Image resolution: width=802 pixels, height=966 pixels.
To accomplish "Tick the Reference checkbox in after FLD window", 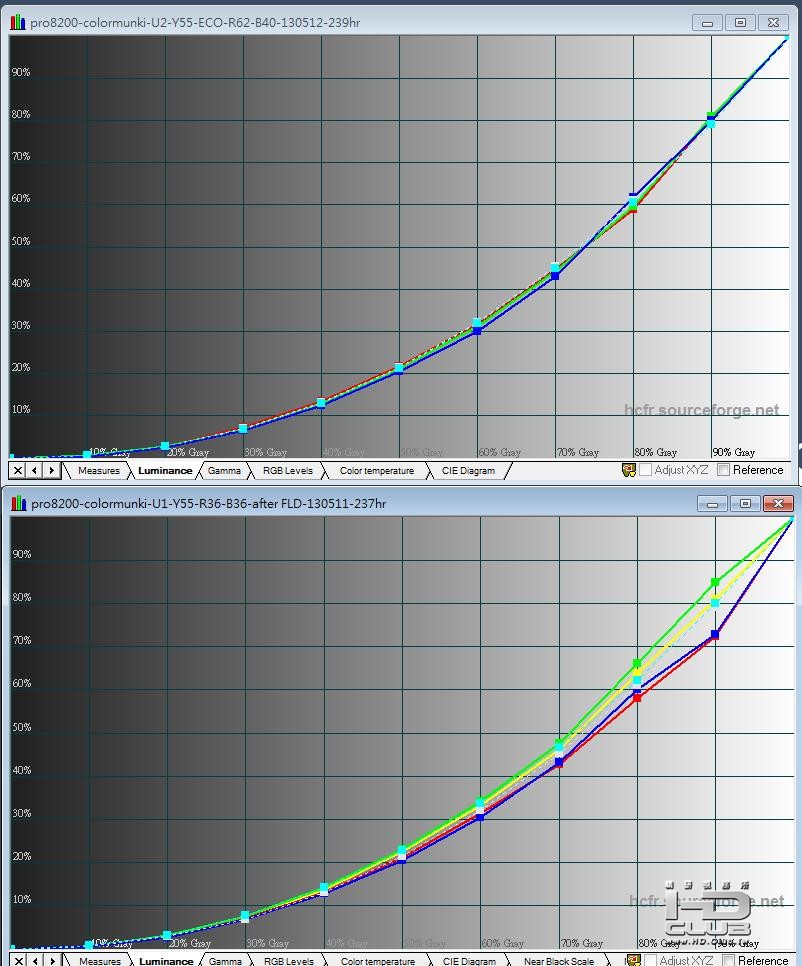I will 729,960.
